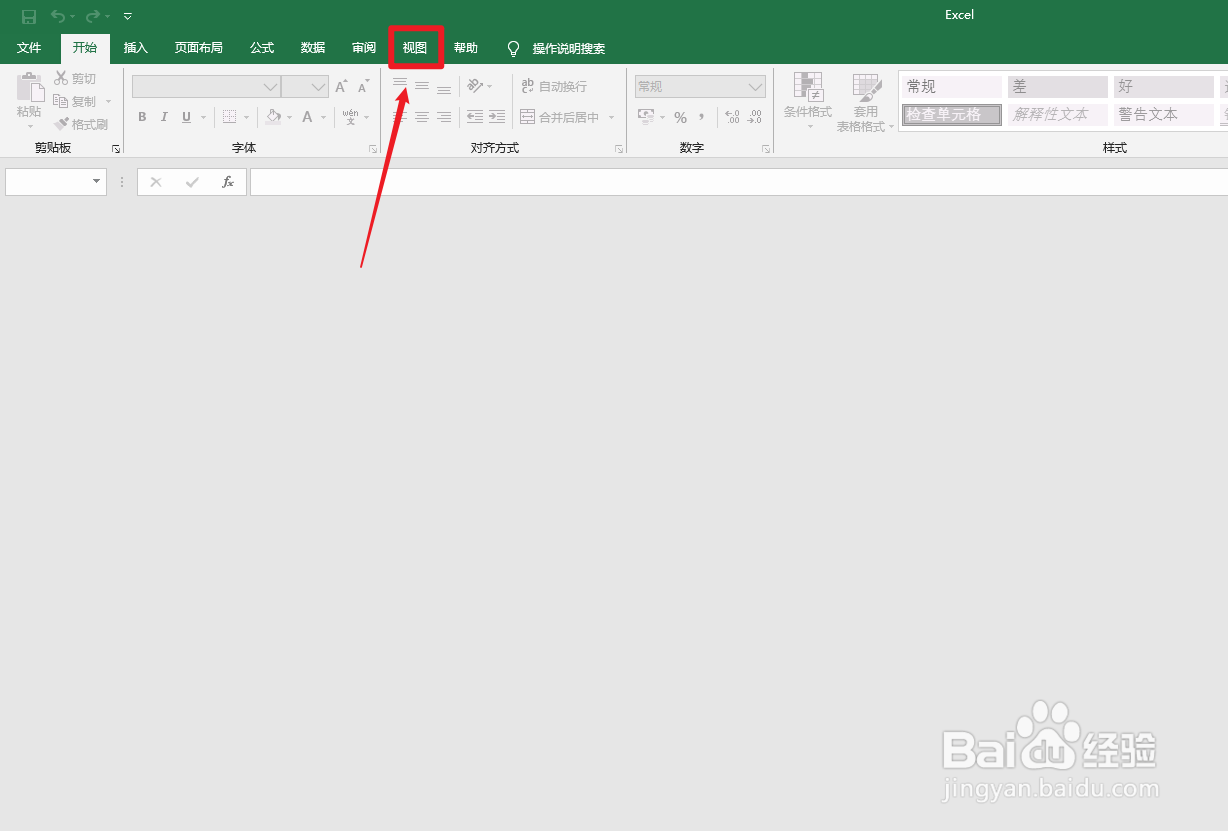Screen dimensions: 1228x831
Task: Switch to the 插入 ribbon tab
Action: coord(136,48)
